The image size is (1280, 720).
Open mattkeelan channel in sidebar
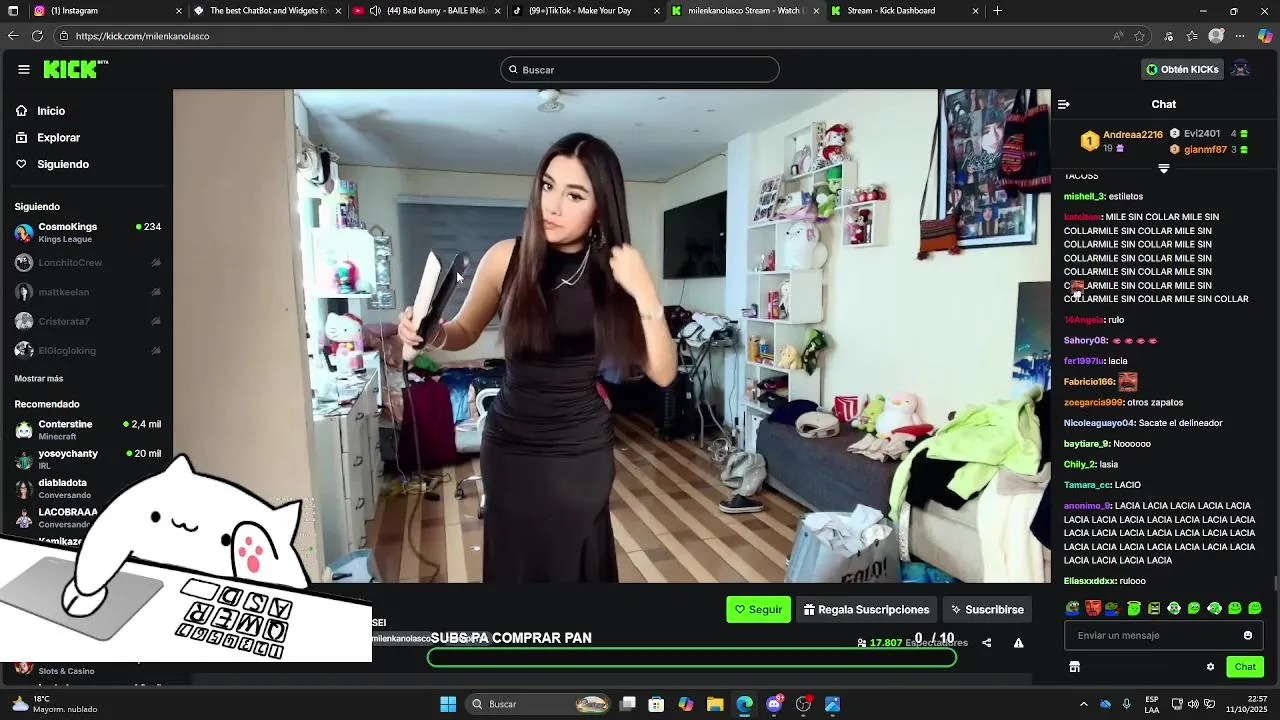[88, 292]
